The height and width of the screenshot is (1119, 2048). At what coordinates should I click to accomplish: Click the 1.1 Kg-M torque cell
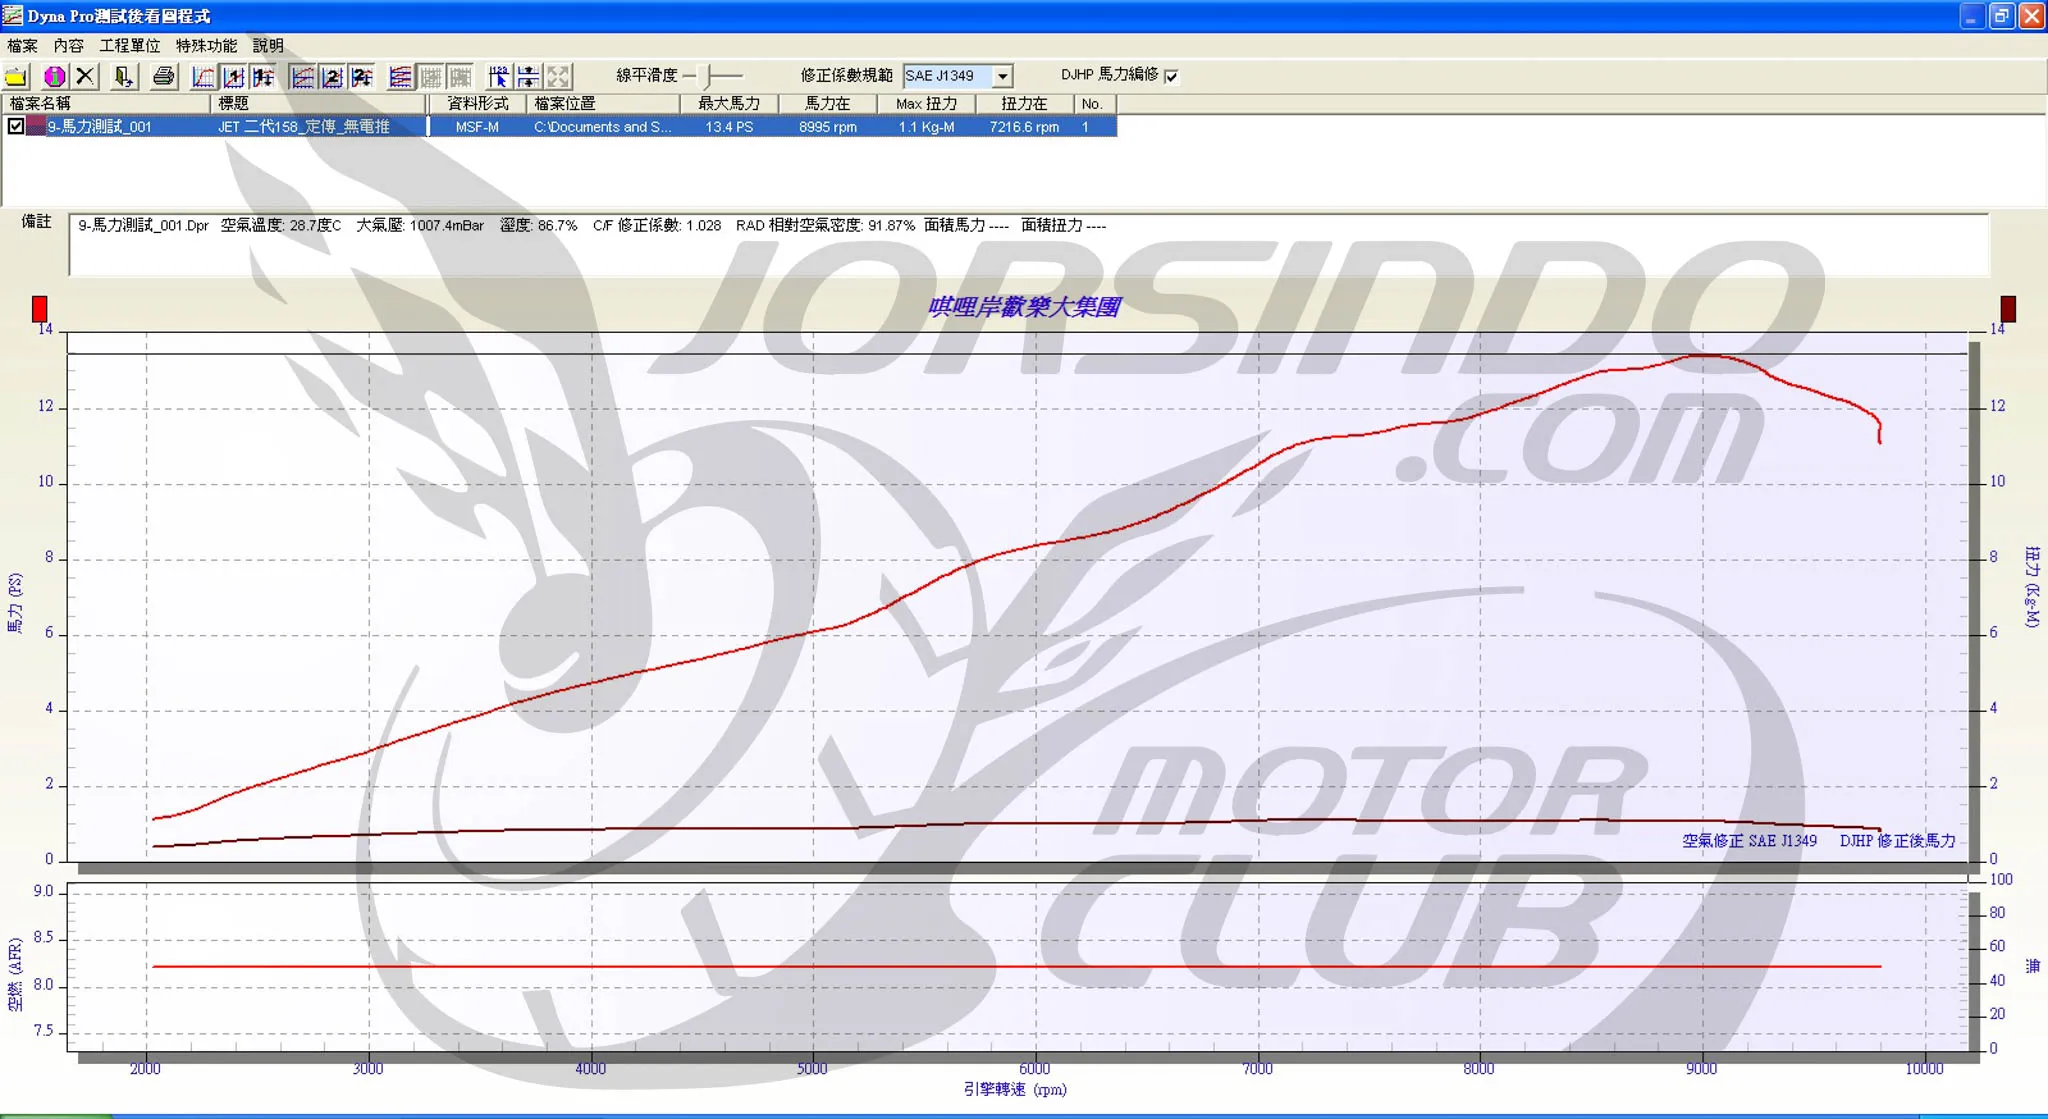click(926, 127)
